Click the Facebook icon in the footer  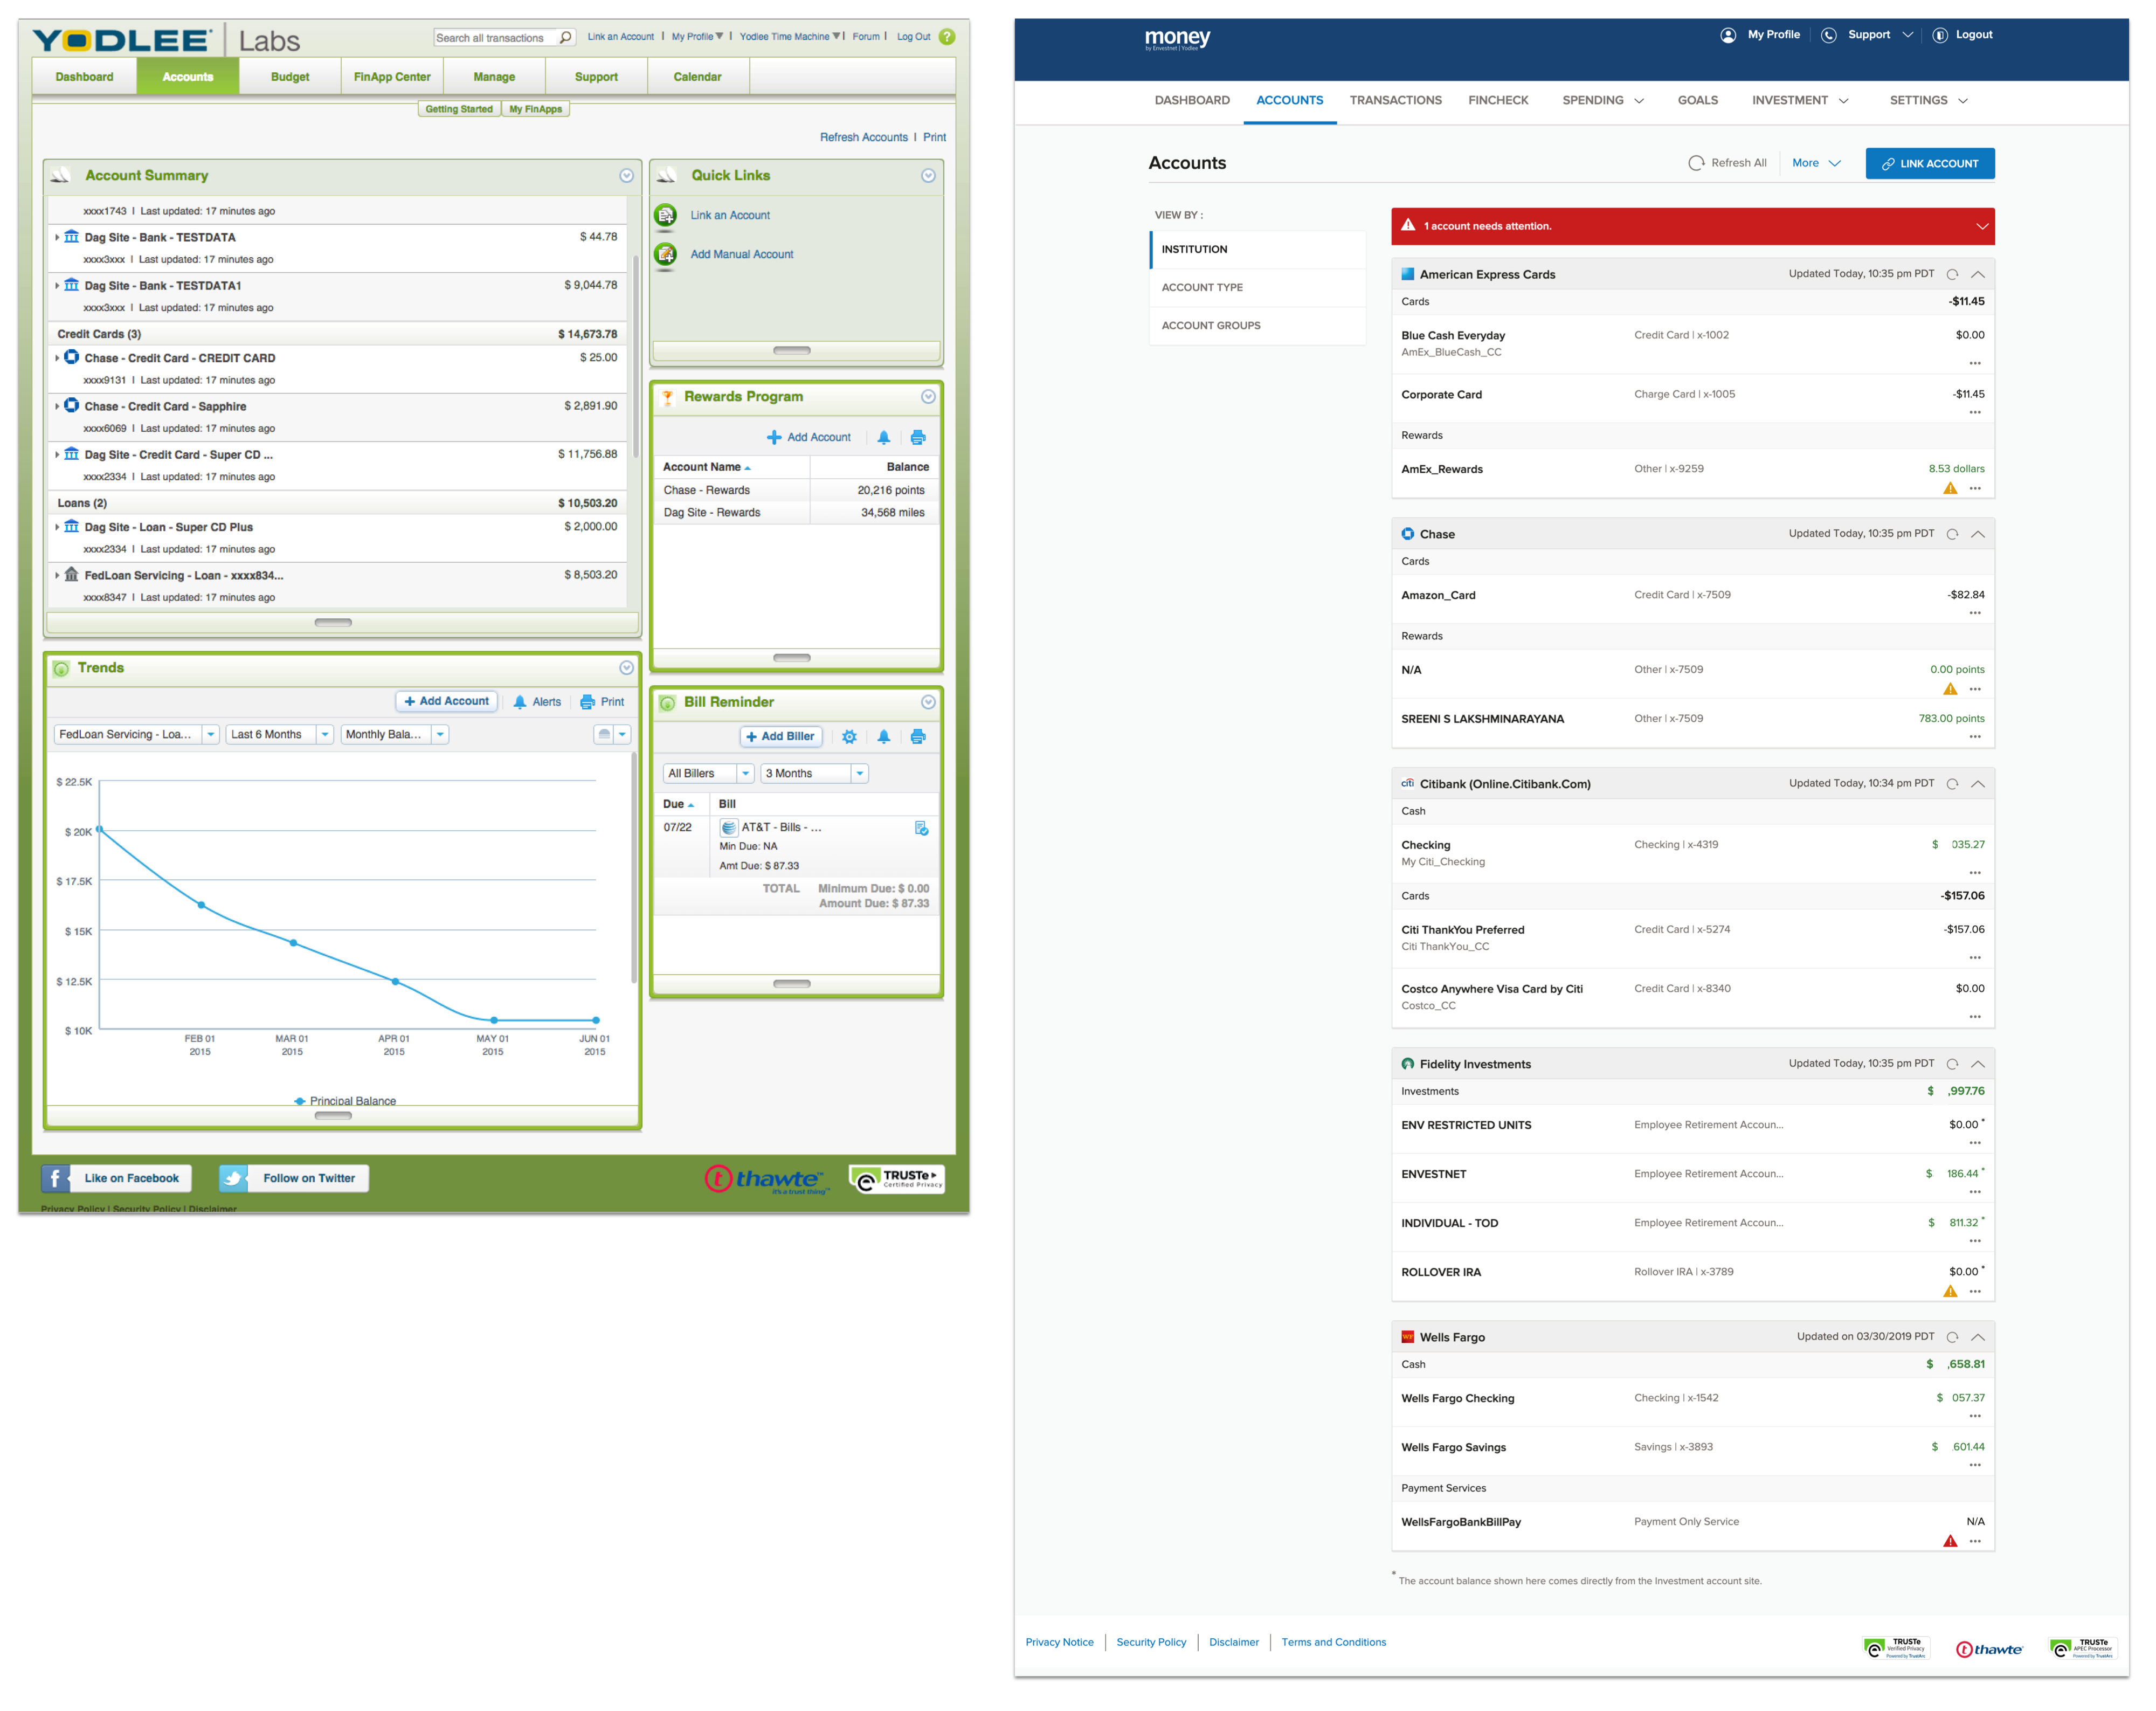[56, 1178]
